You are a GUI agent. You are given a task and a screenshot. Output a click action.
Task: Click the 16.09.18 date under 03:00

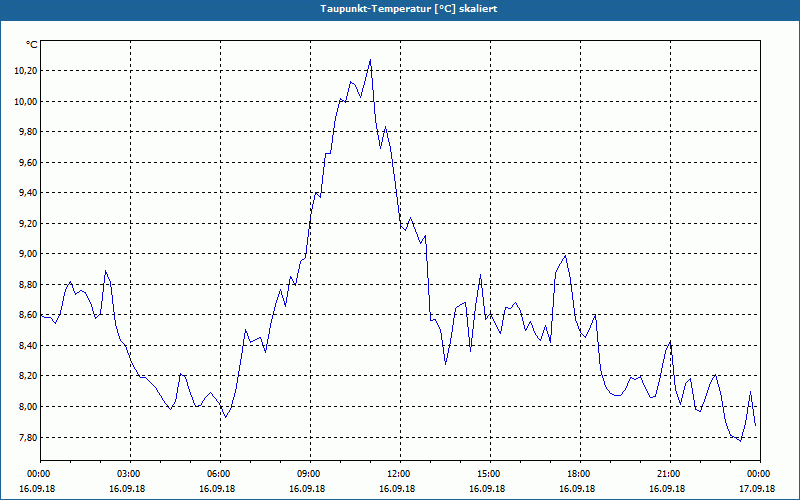coord(127,489)
